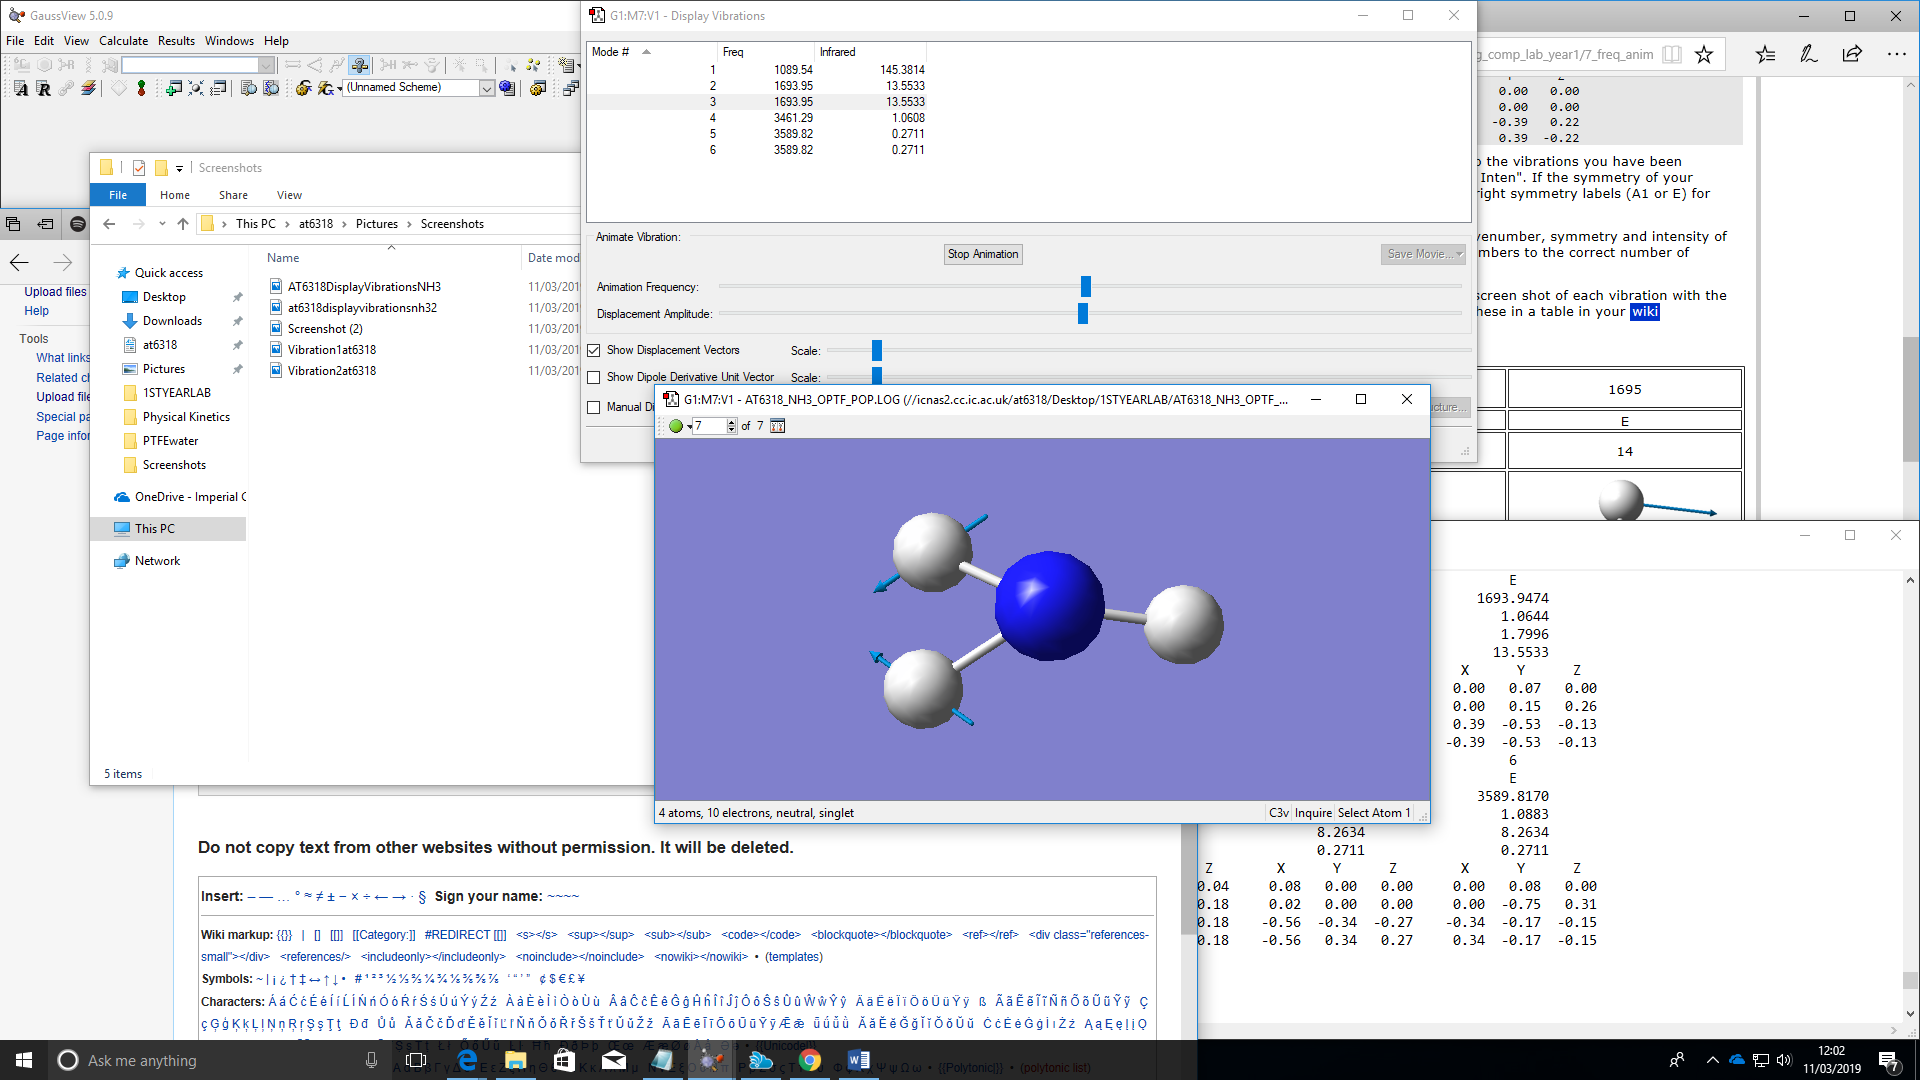
Task: Click the Stop Animation button
Action: point(982,254)
